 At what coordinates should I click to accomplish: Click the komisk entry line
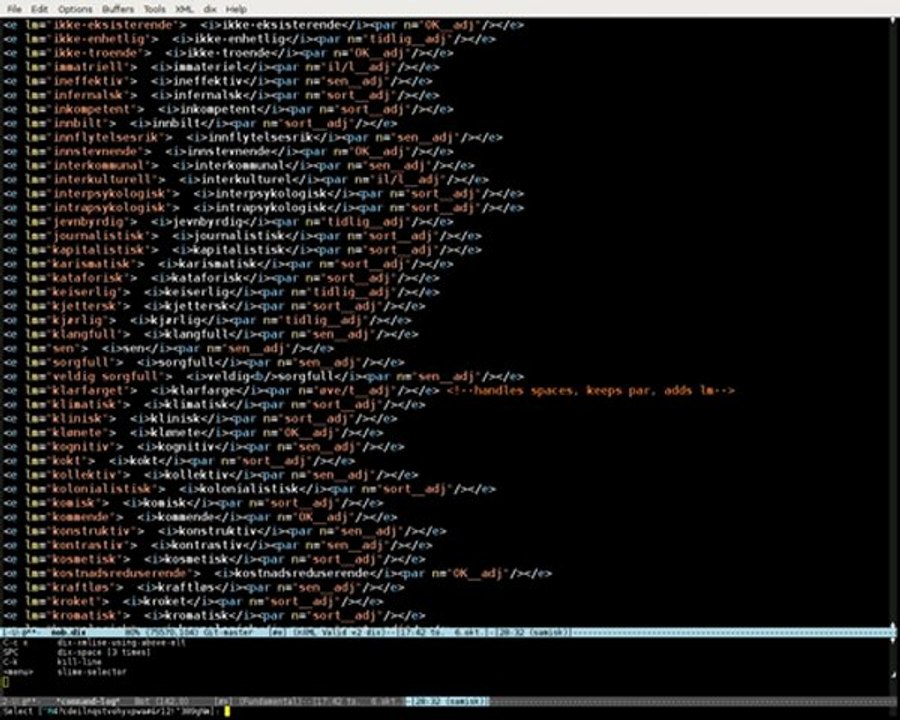(193, 503)
